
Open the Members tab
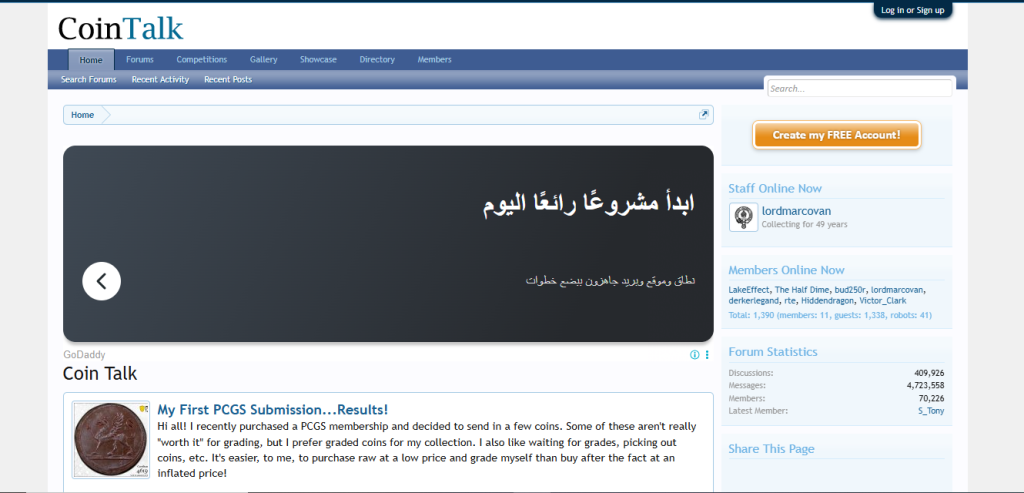(x=434, y=59)
